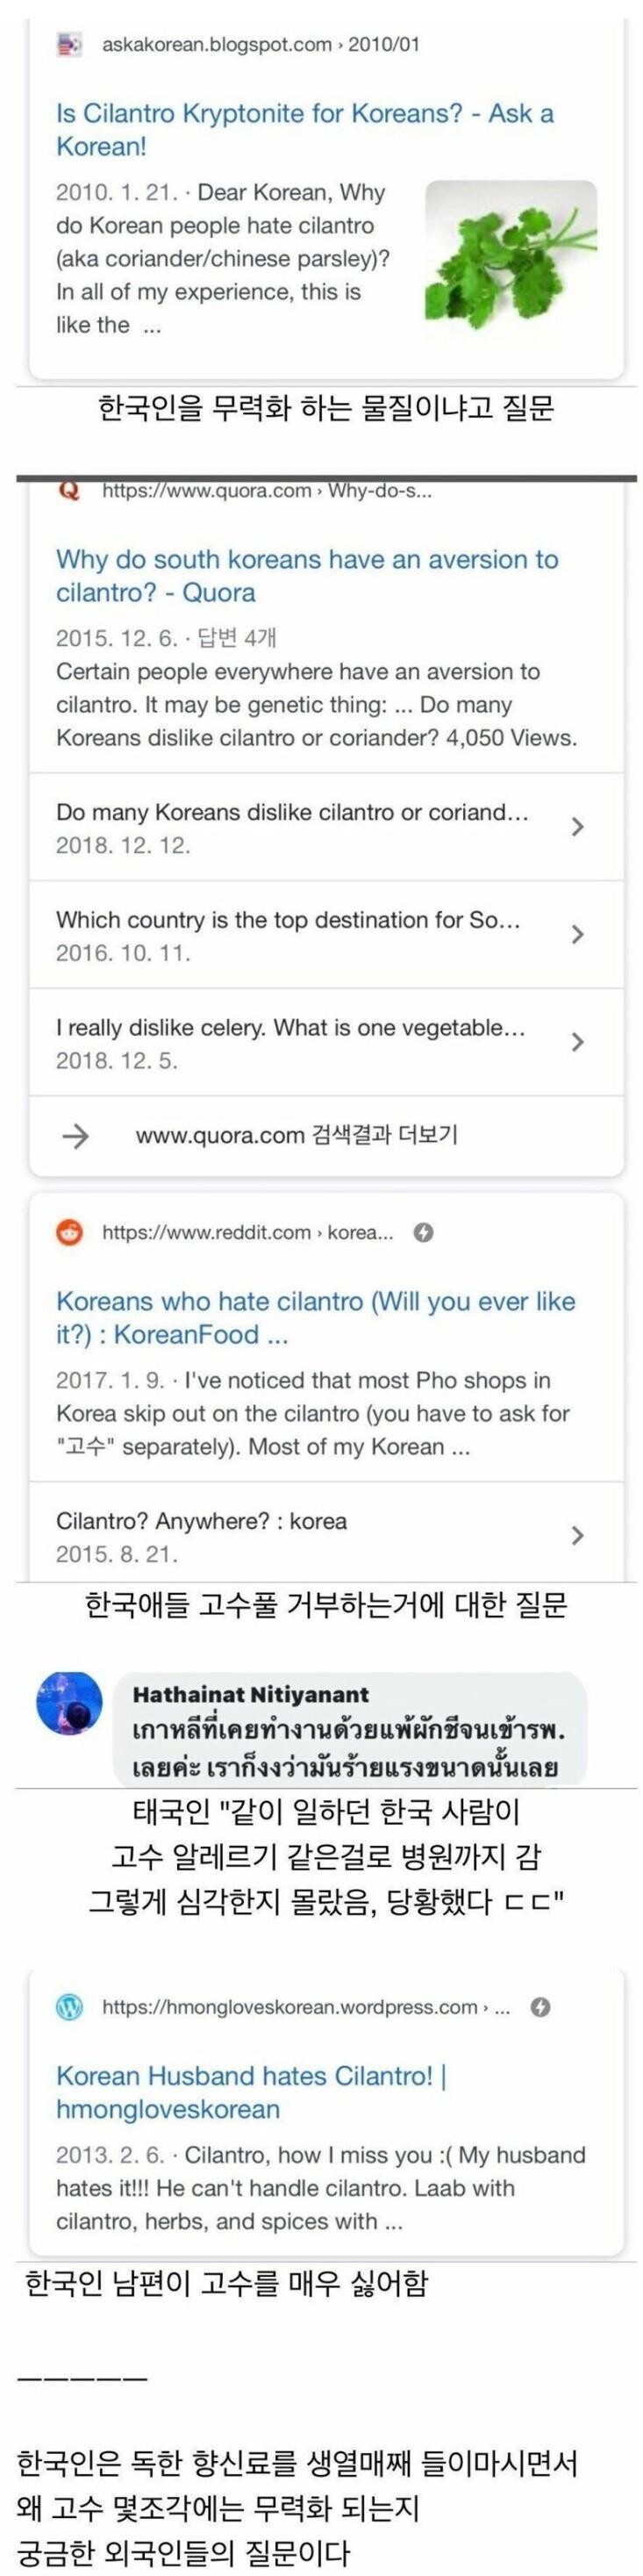Screen dimensions: 643x2576
Task: Expand 'Cilantro? Anywhere? : korea' chevron
Action: [x=577, y=1536]
